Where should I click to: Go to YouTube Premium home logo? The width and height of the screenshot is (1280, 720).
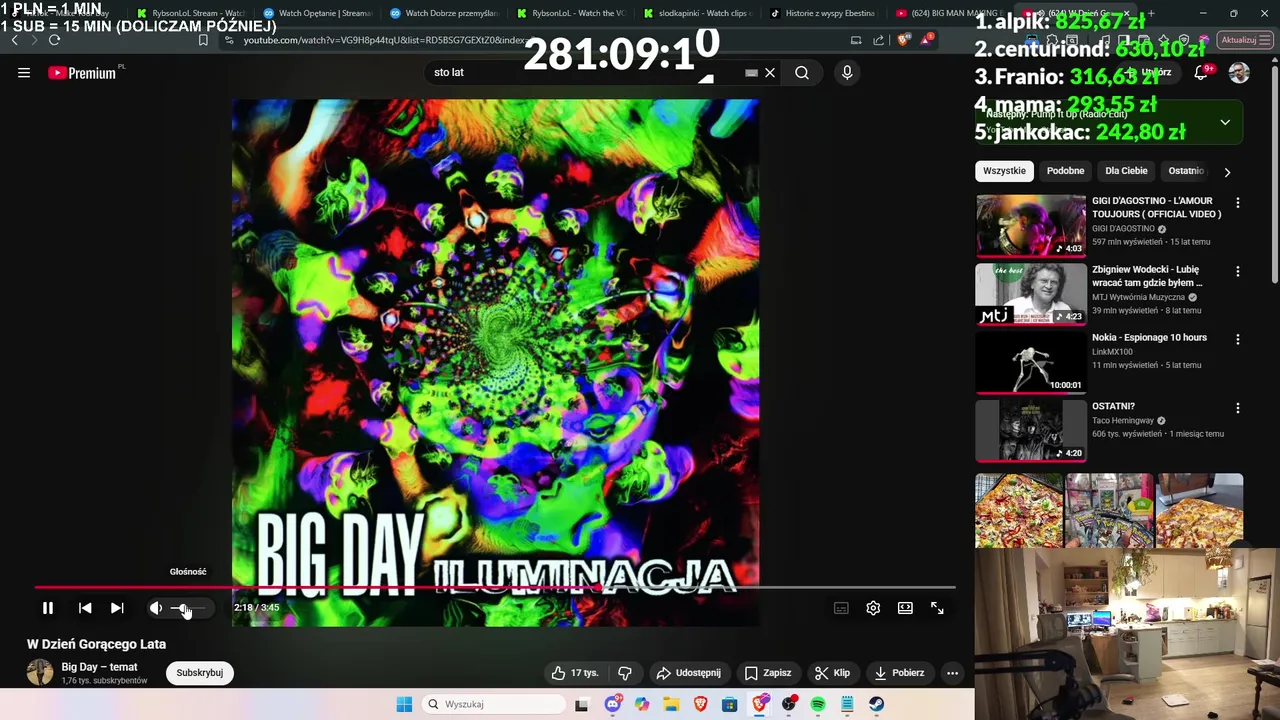83,73
